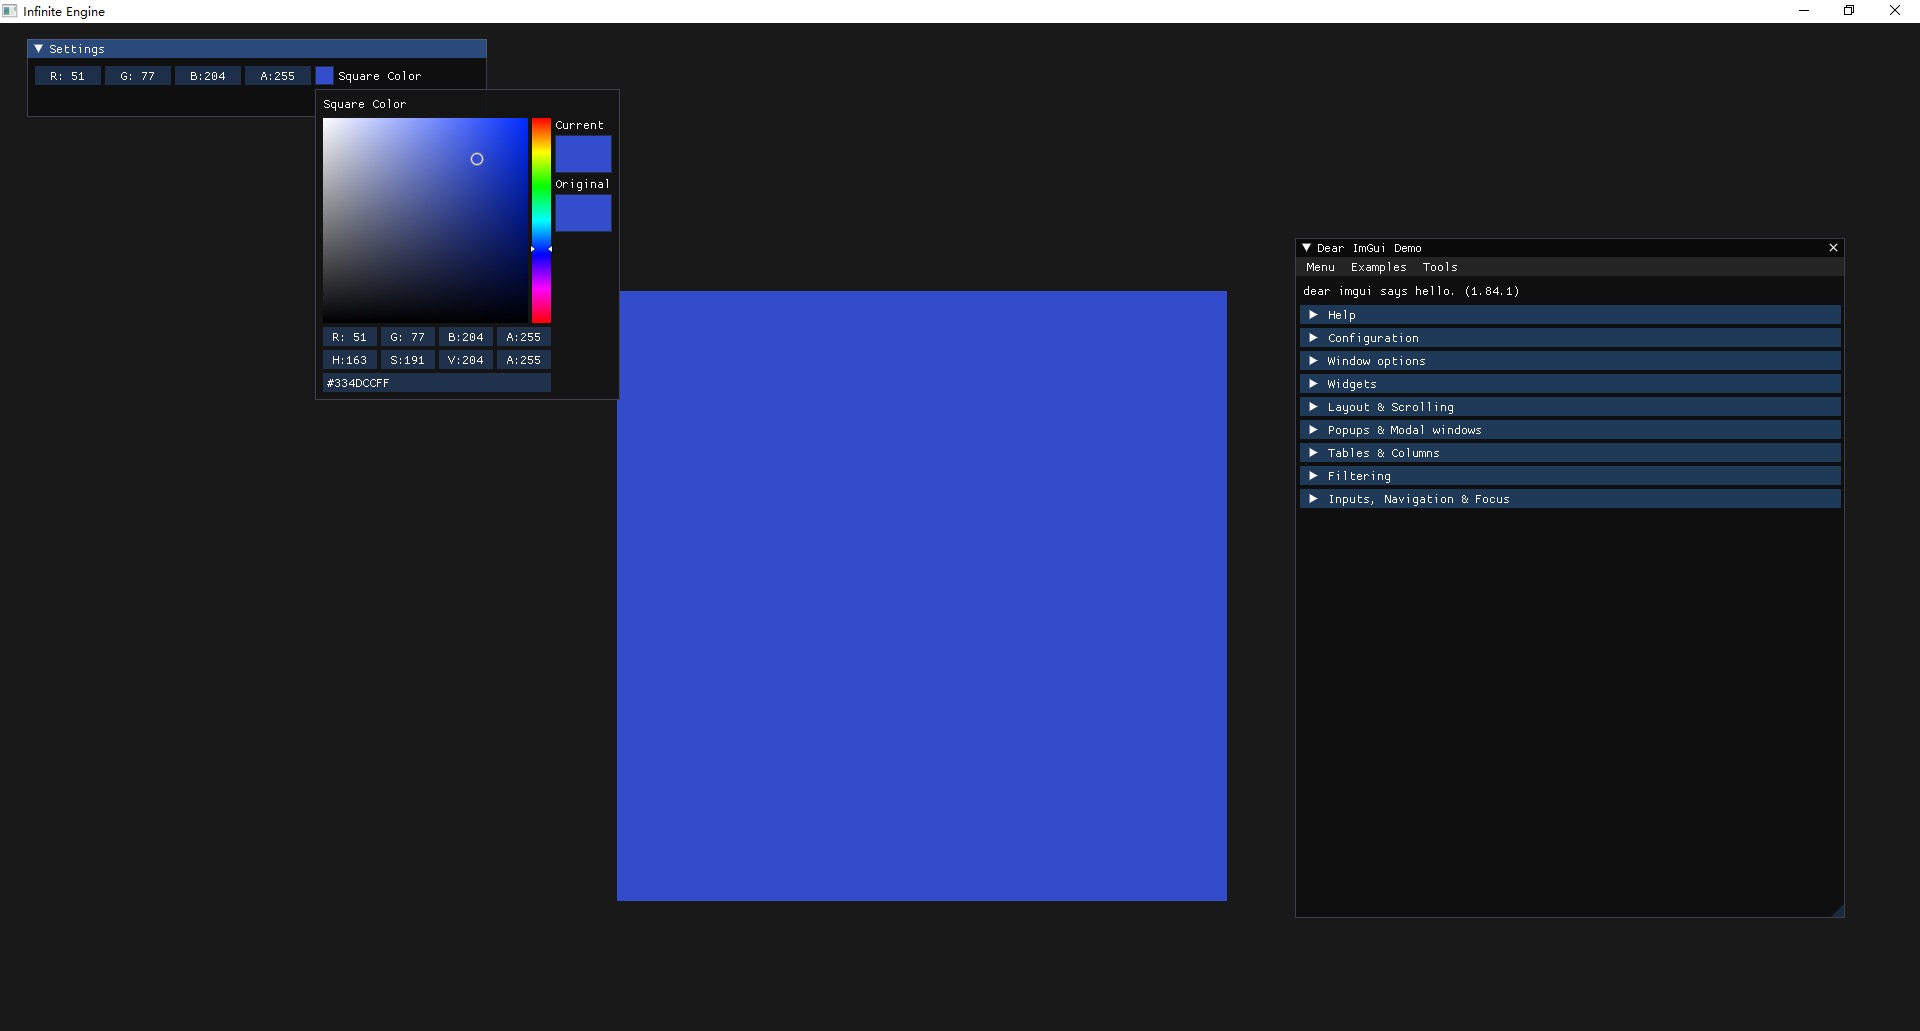
Task: Close the Dear ImGui Demo window
Action: [x=1833, y=248]
